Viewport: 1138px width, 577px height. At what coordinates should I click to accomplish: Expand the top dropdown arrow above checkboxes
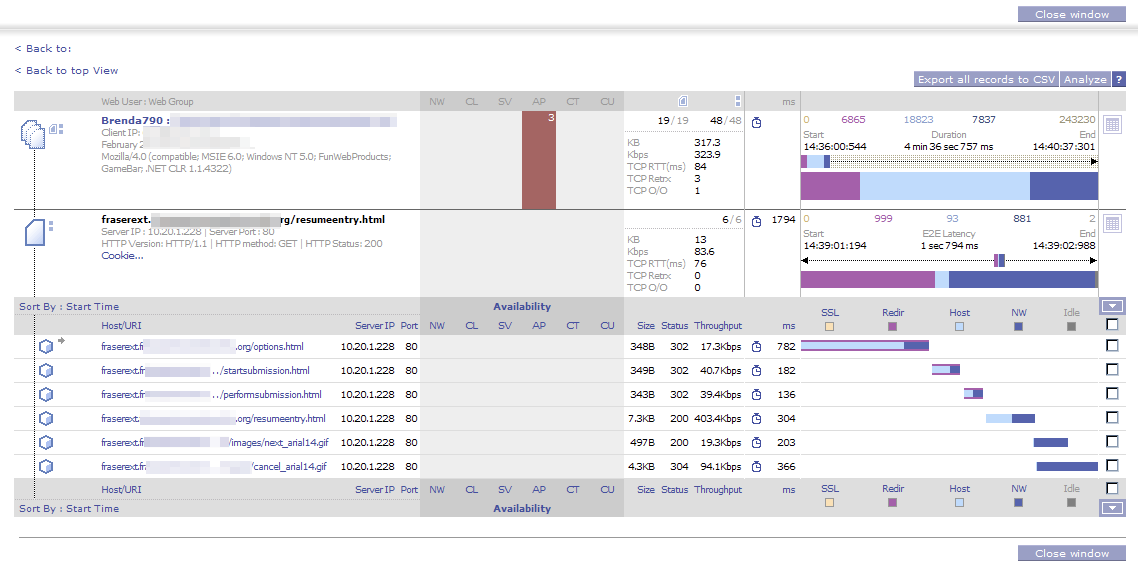pyautogui.click(x=1112, y=307)
